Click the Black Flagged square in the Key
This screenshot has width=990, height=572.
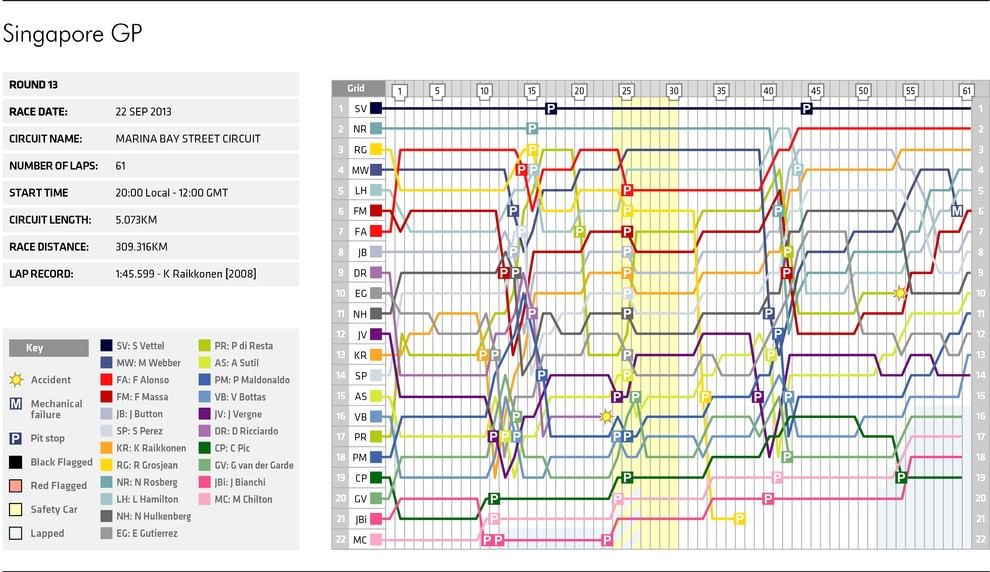pyautogui.click(x=15, y=462)
